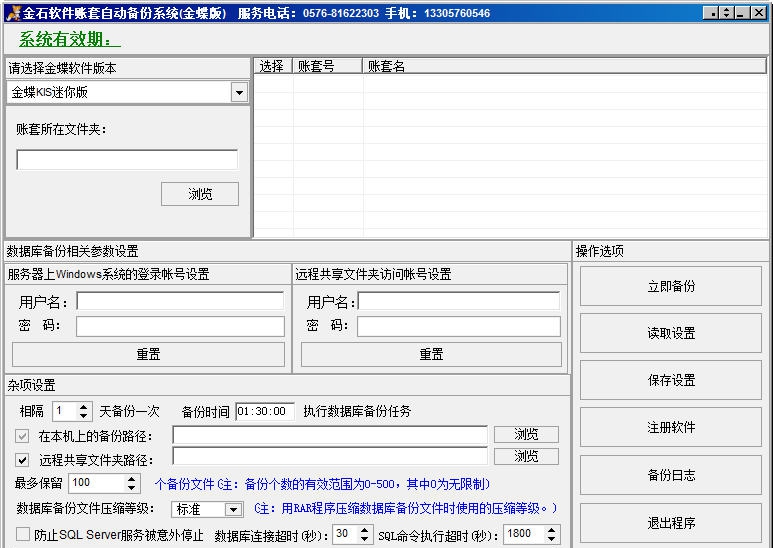Click the up-down arrows title bar button
The image size is (773, 548).
click(x=724, y=13)
